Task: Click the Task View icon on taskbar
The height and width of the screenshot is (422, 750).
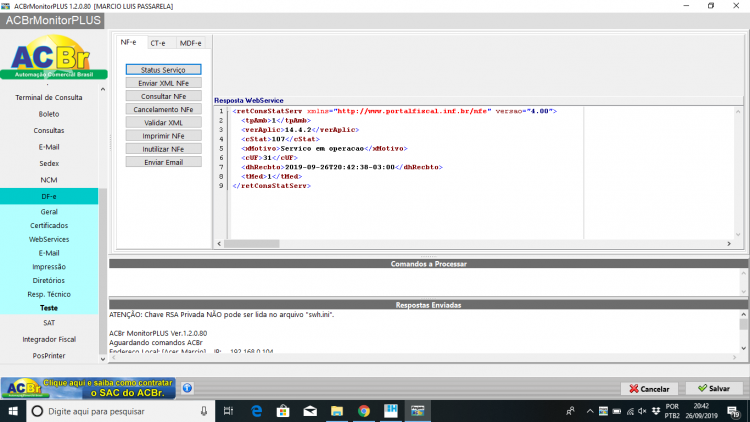Action: click(228, 411)
